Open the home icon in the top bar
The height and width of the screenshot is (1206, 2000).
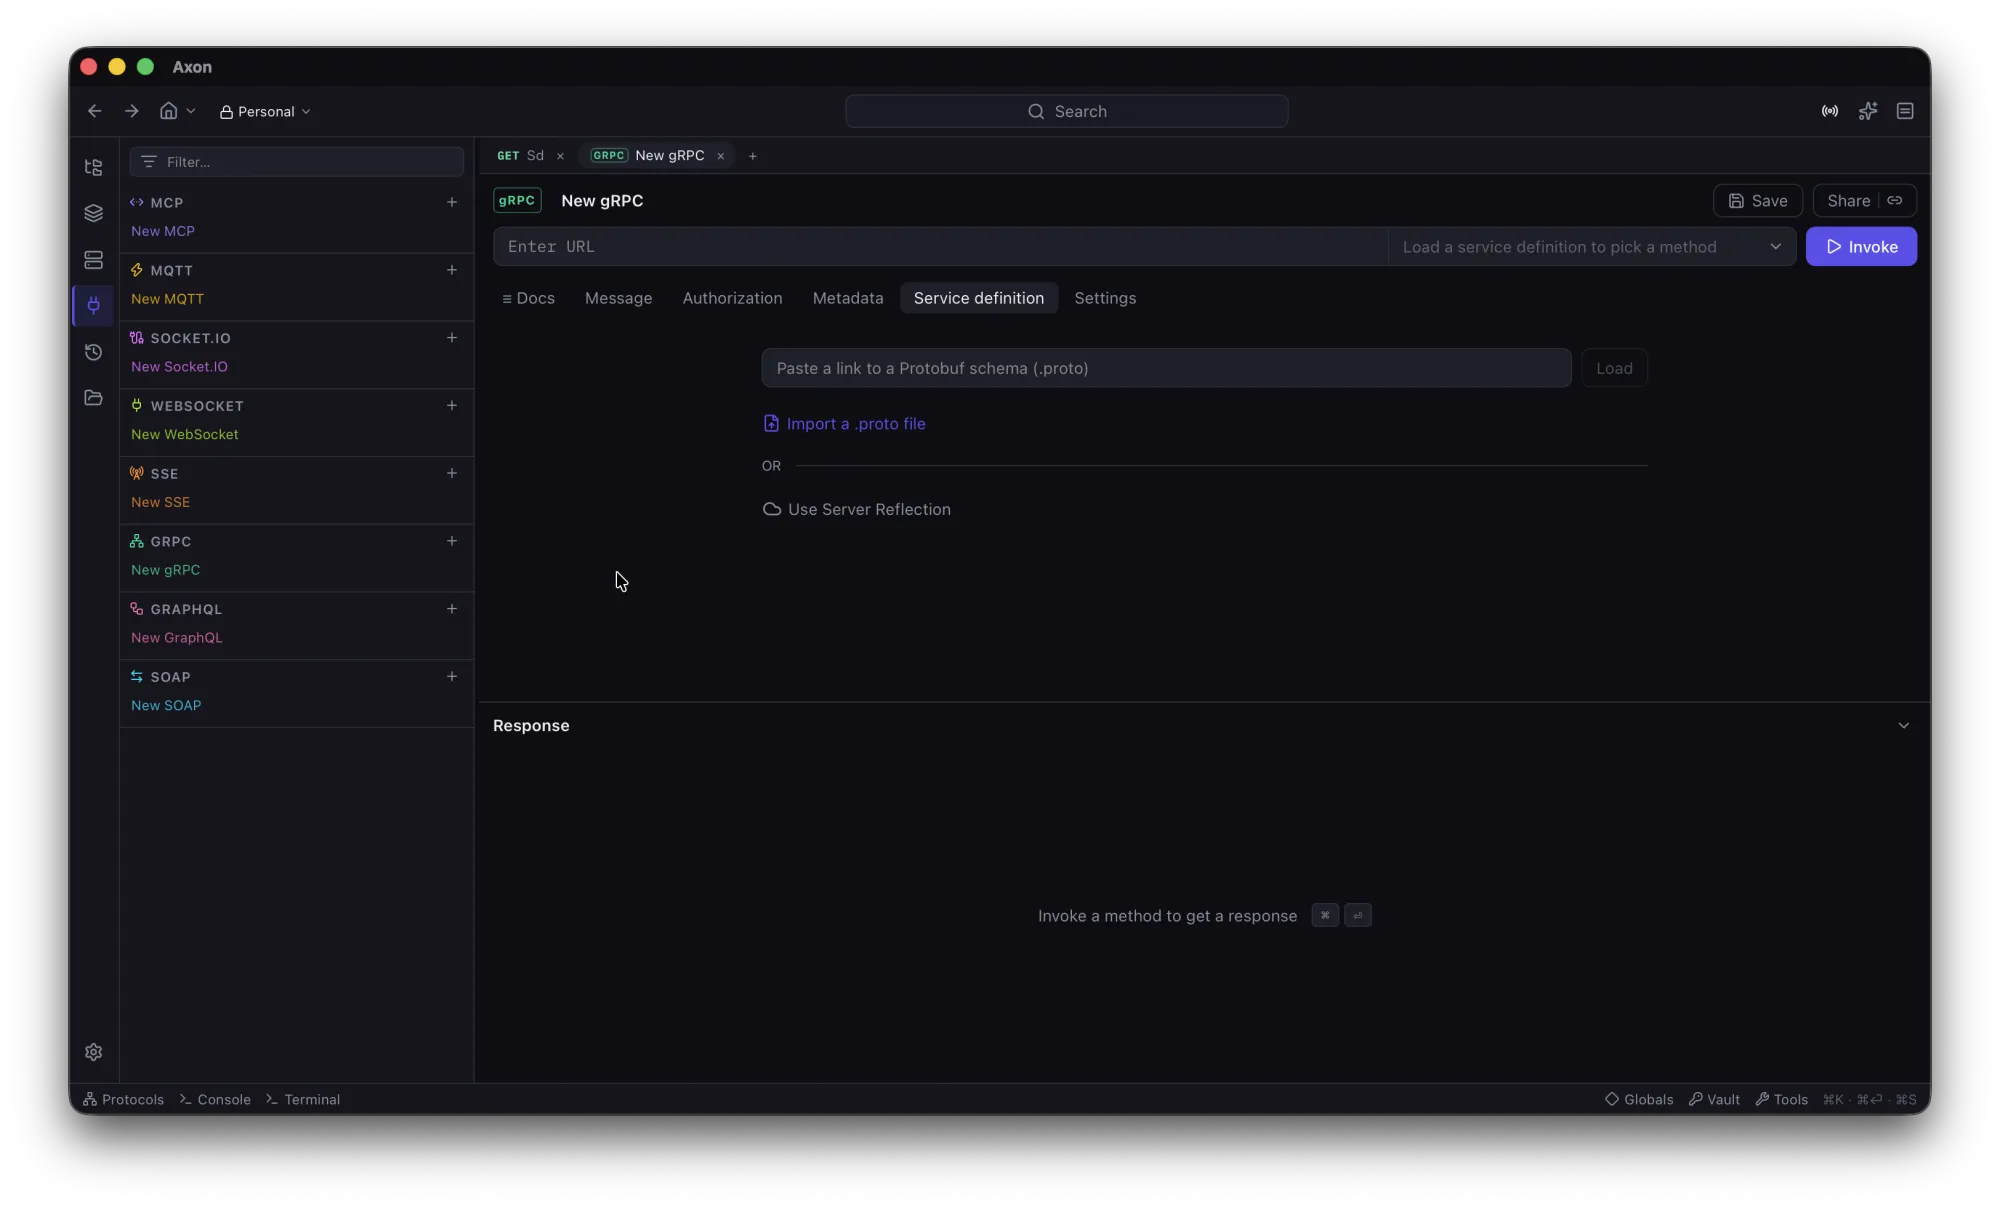169,111
